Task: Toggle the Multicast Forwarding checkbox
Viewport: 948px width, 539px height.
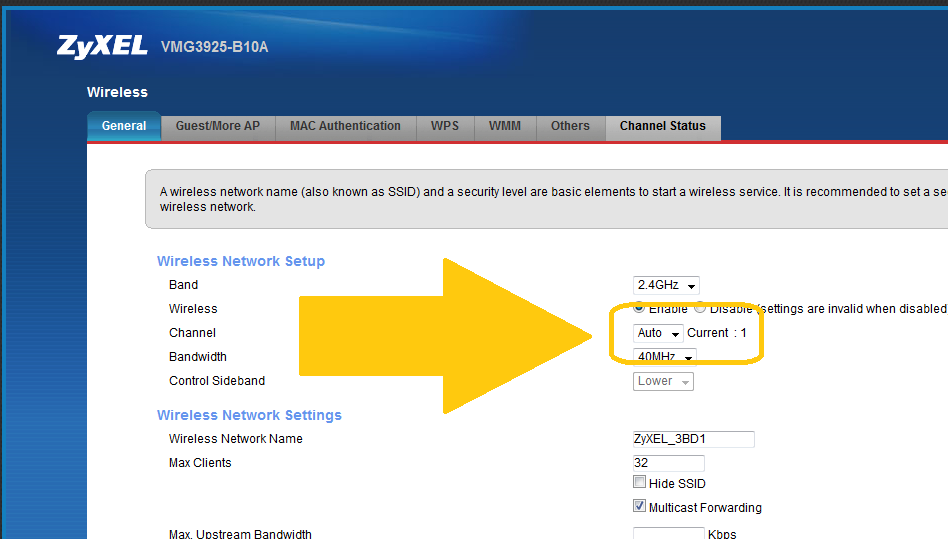Action: click(x=639, y=506)
